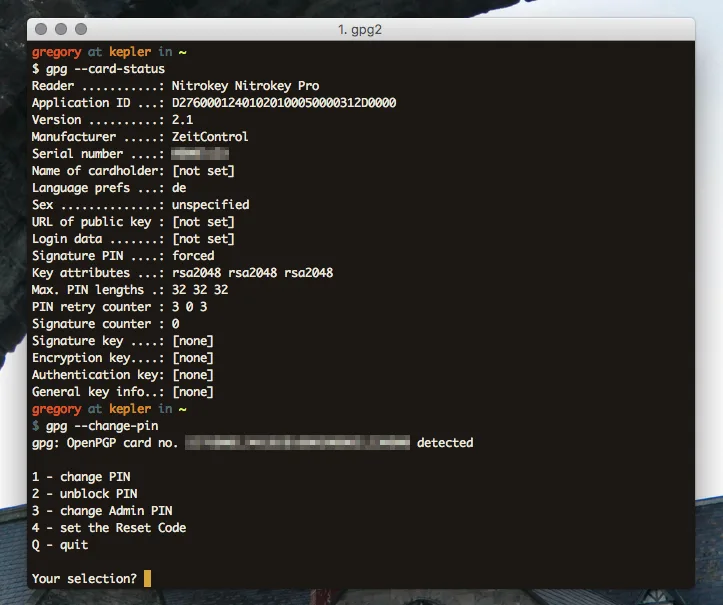The height and width of the screenshot is (605, 723).
Task: Select the '3 - change Admin PIN' line
Action: 102,511
